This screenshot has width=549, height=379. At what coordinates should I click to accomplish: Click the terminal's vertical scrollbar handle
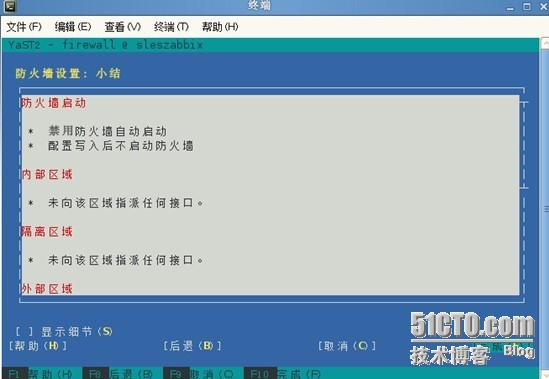point(545,209)
